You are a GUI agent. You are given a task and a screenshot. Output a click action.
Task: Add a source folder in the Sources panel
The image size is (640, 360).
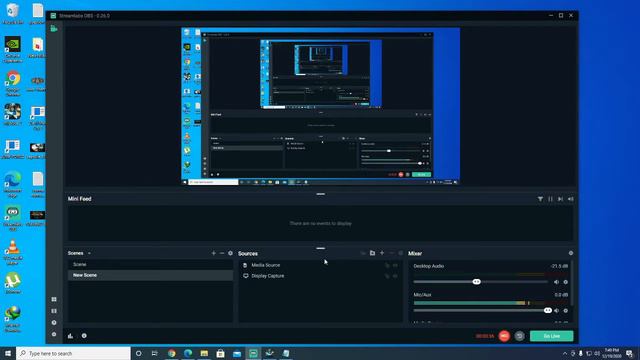pos(372,253)
